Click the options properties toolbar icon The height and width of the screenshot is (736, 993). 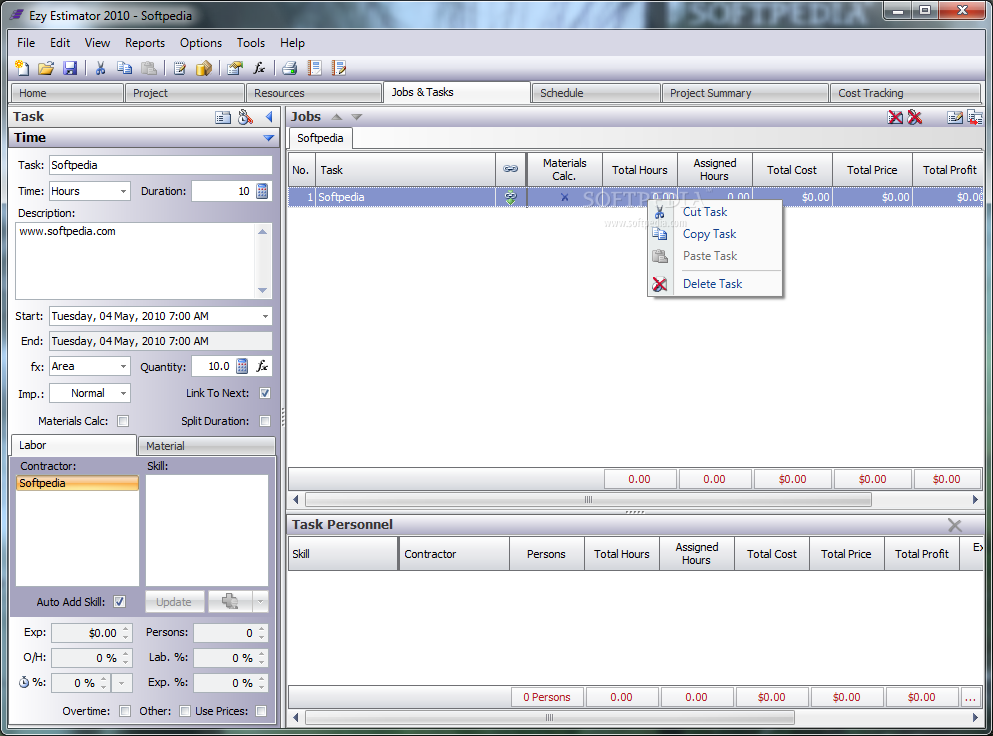pyautogui.click(x=235, y=68)
